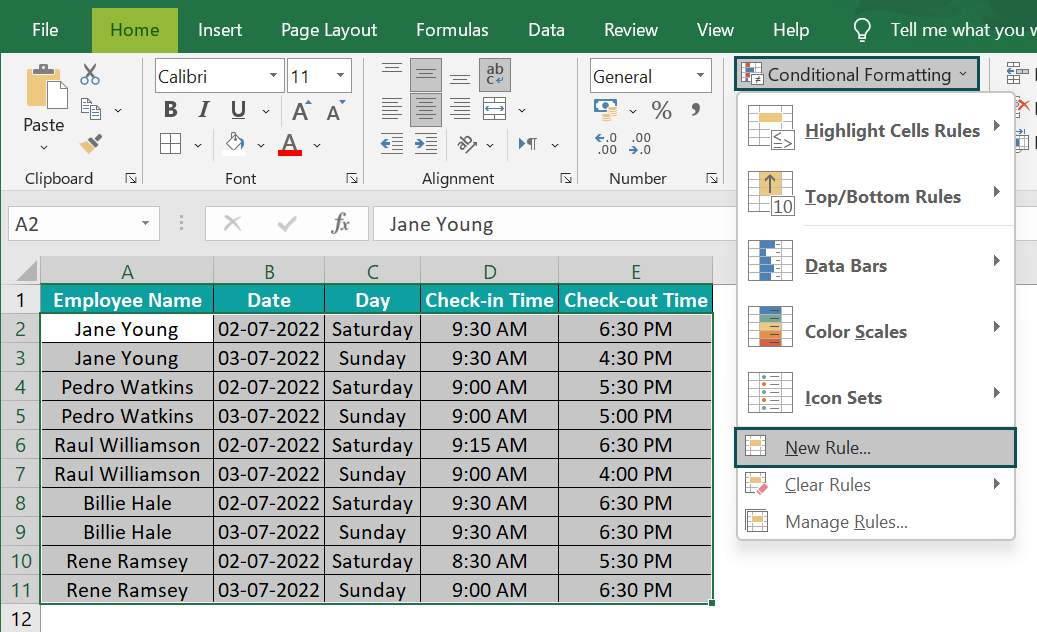Click Increase Decimal icon
1037x632 pixels.
(606, 143)
